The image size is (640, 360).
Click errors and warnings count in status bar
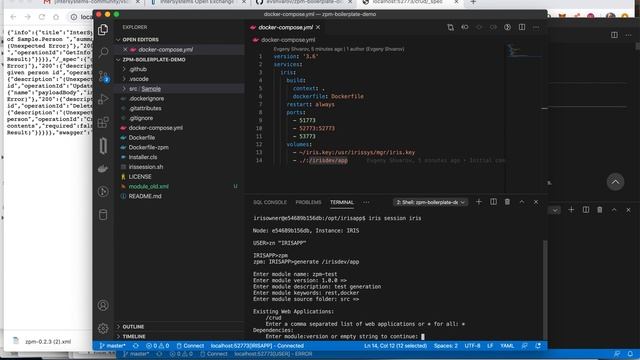click(x=158, y=346)
